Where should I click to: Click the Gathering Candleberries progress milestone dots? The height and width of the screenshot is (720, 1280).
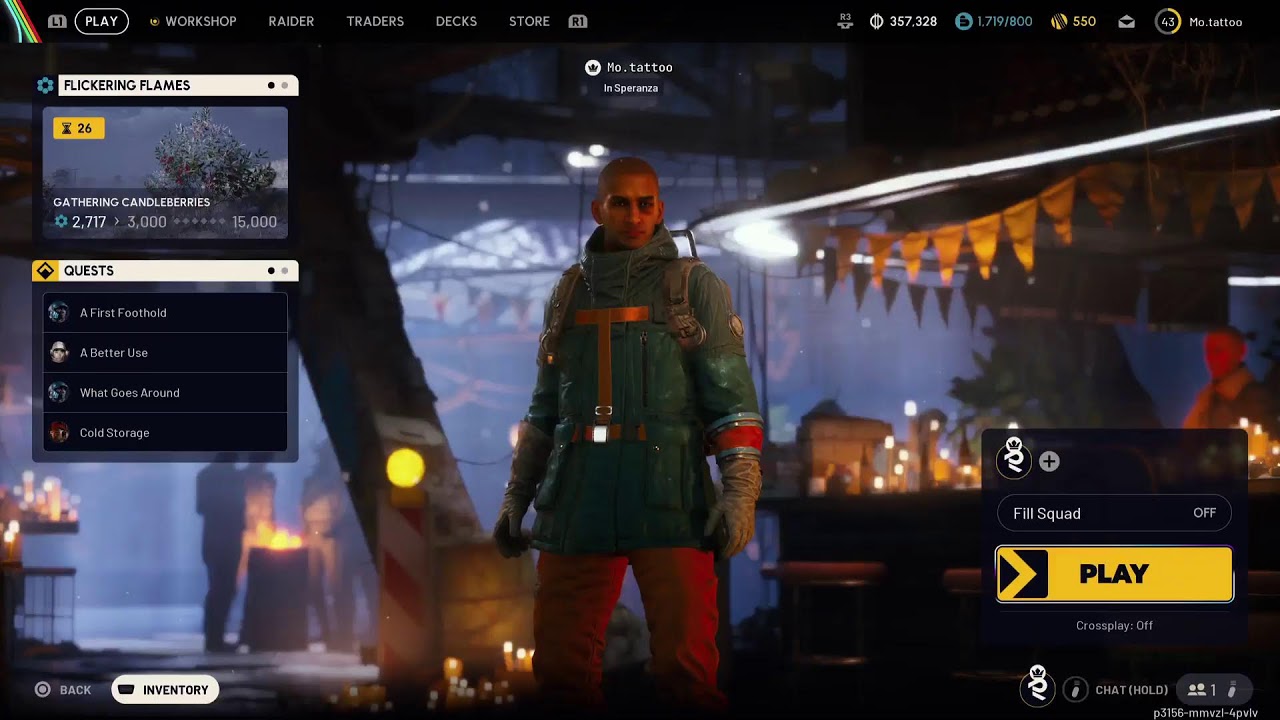point(199,222)
